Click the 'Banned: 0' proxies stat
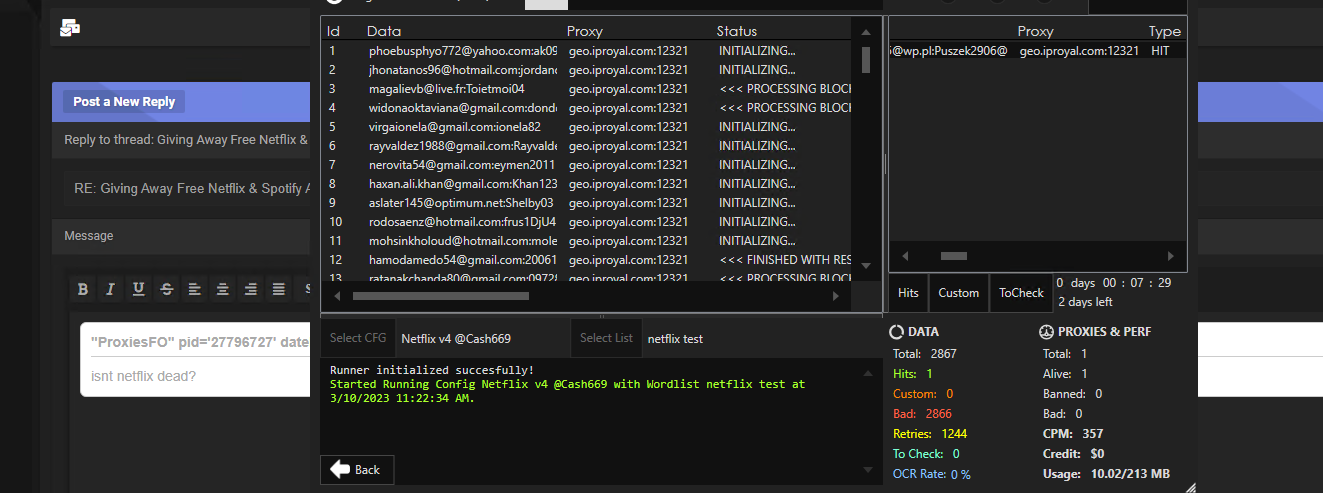 [1072, 394]
